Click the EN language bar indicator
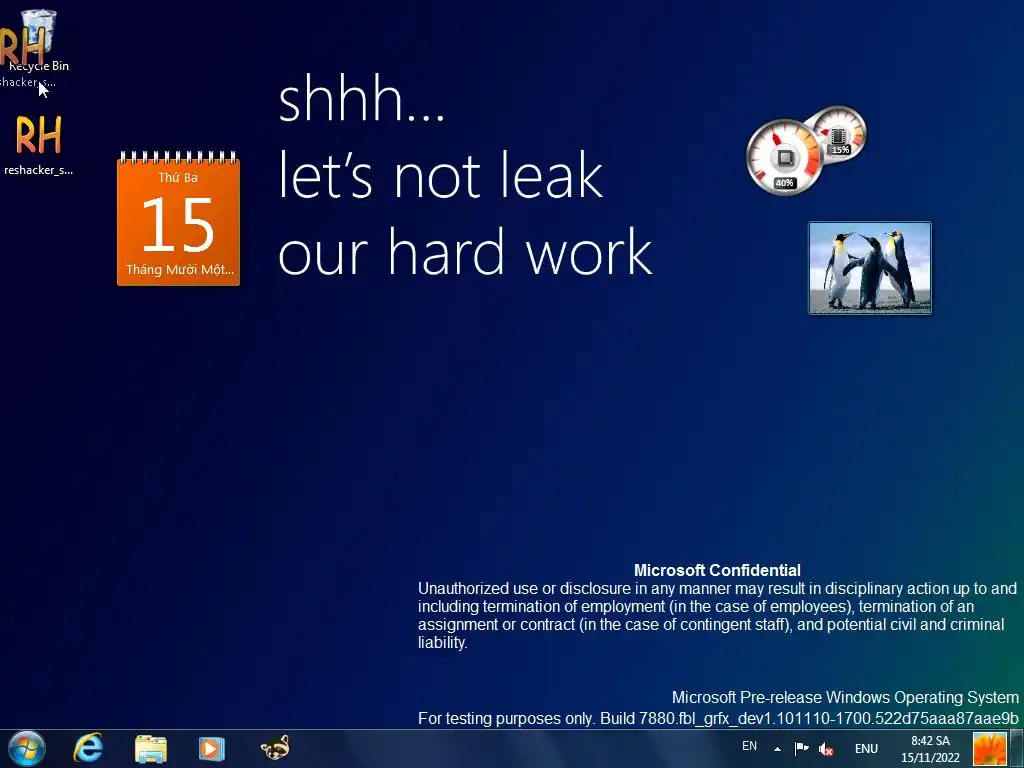This screenshot has width=1024, height=768. (x=749, y=746)
